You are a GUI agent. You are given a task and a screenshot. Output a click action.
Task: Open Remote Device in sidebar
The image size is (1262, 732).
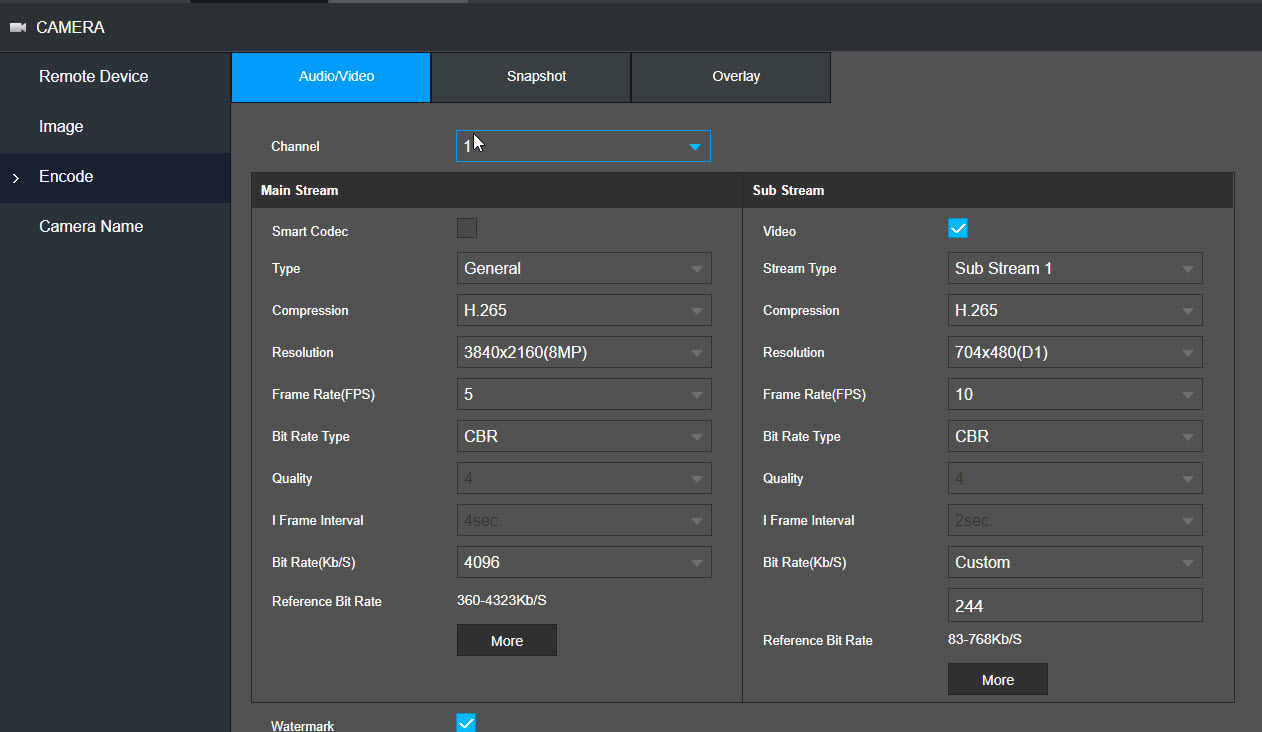tap(115, 77)
